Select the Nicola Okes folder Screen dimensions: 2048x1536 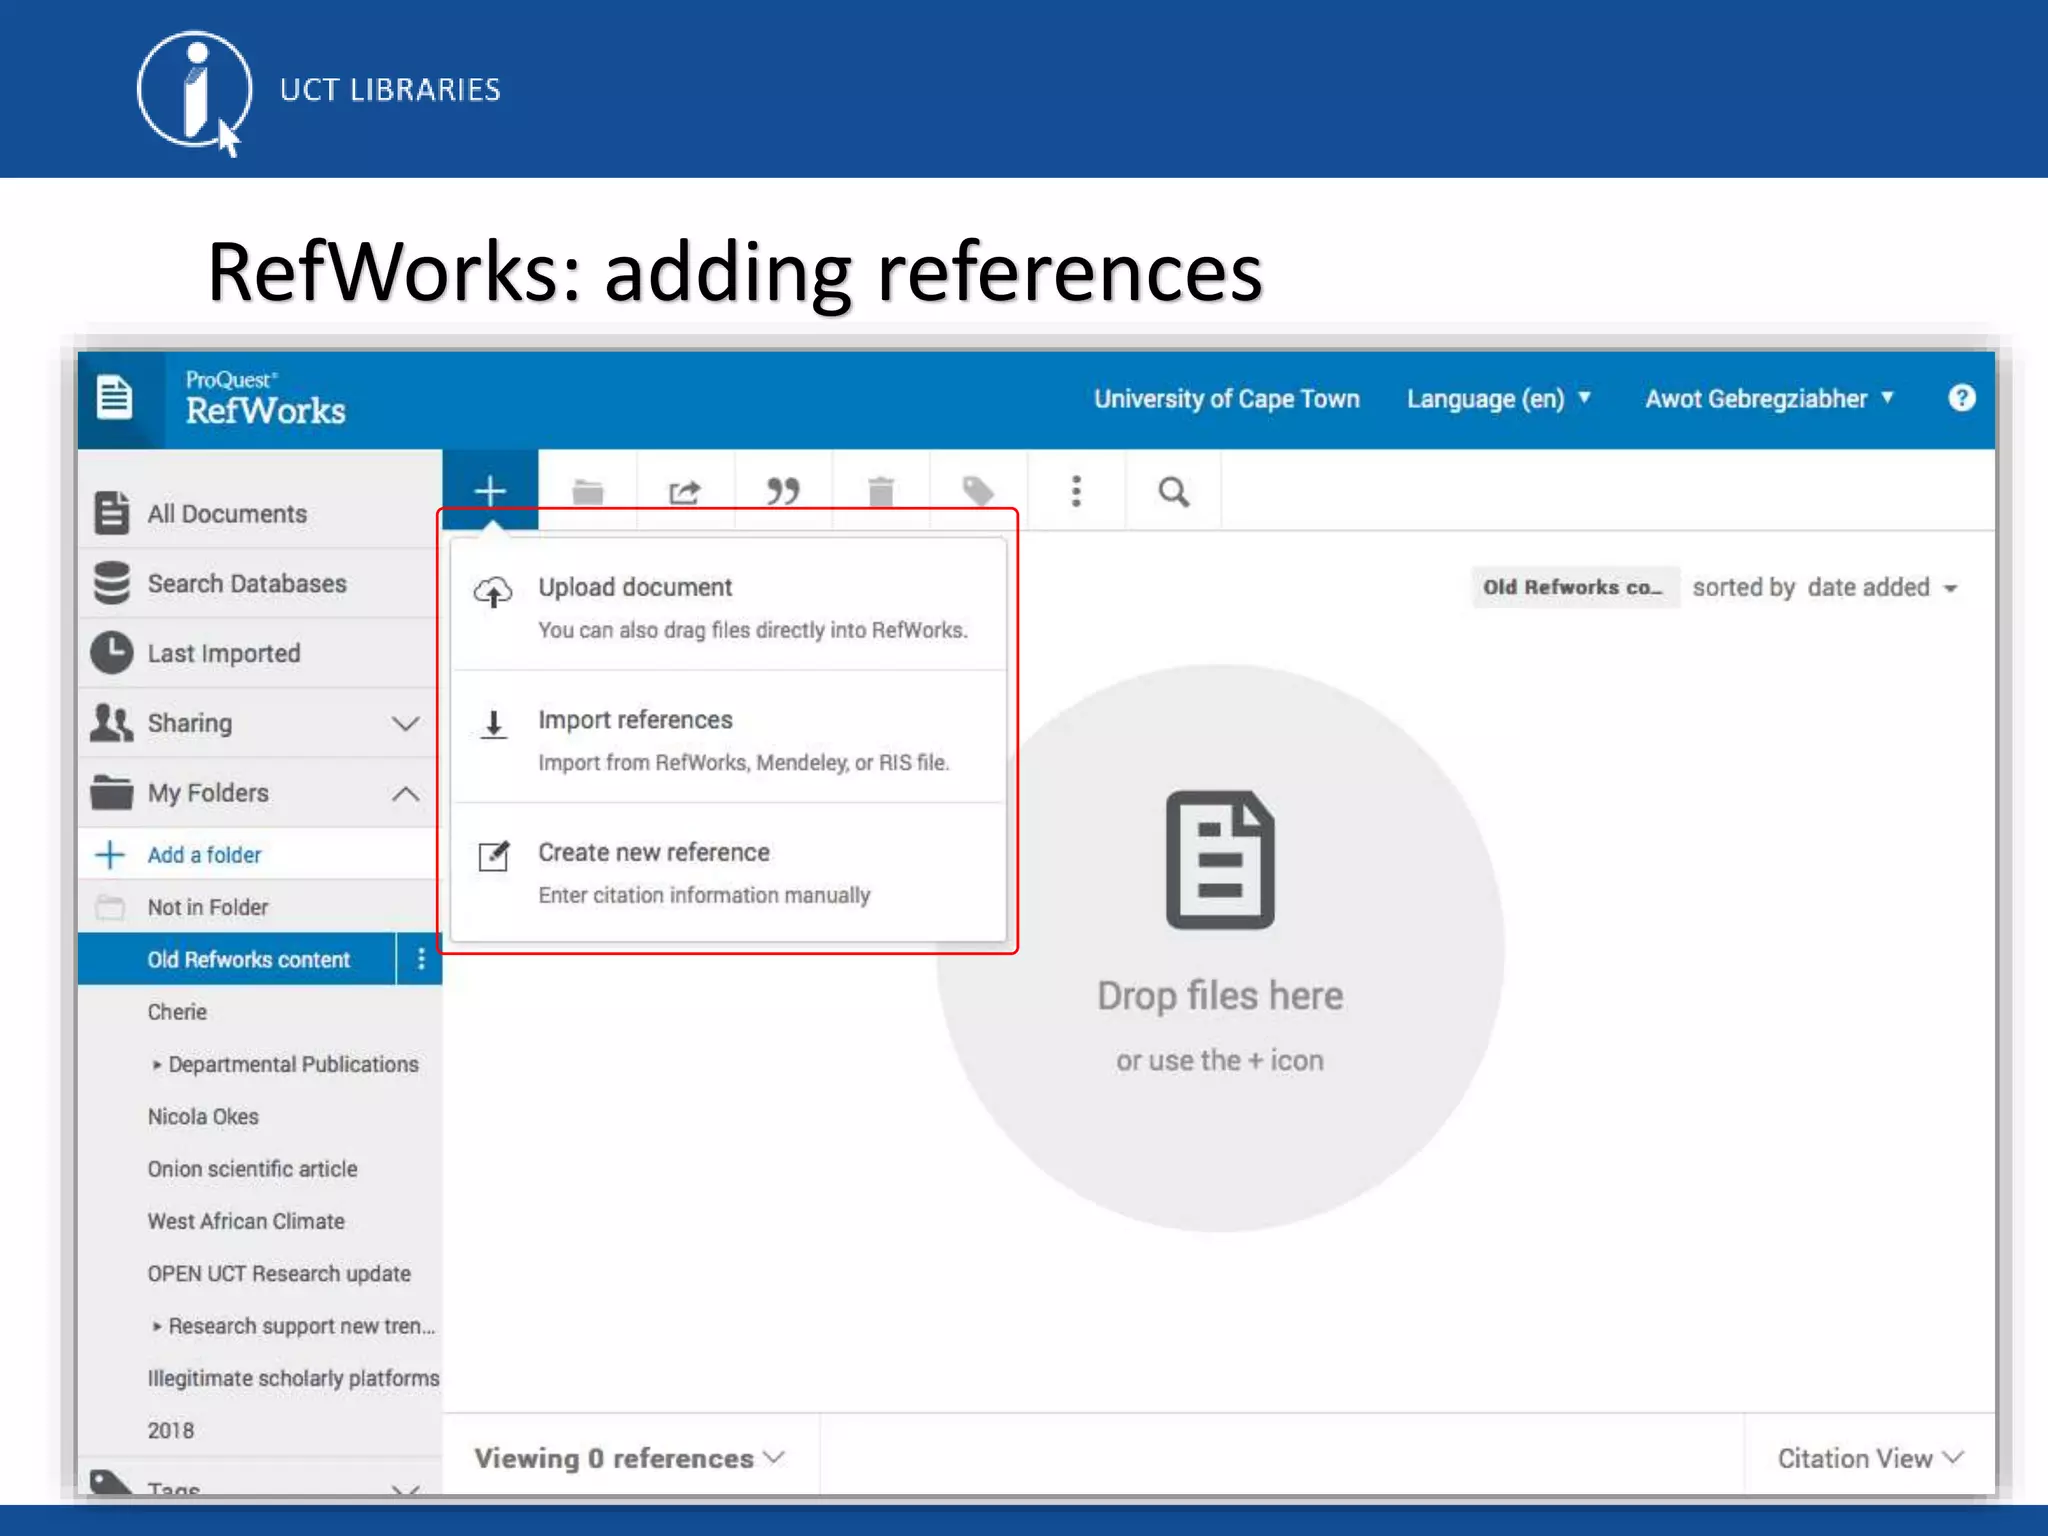point(203,1117)
